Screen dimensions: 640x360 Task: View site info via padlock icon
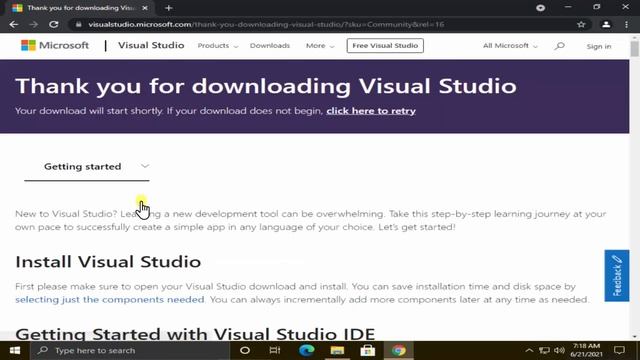click(x=78, y=24)
